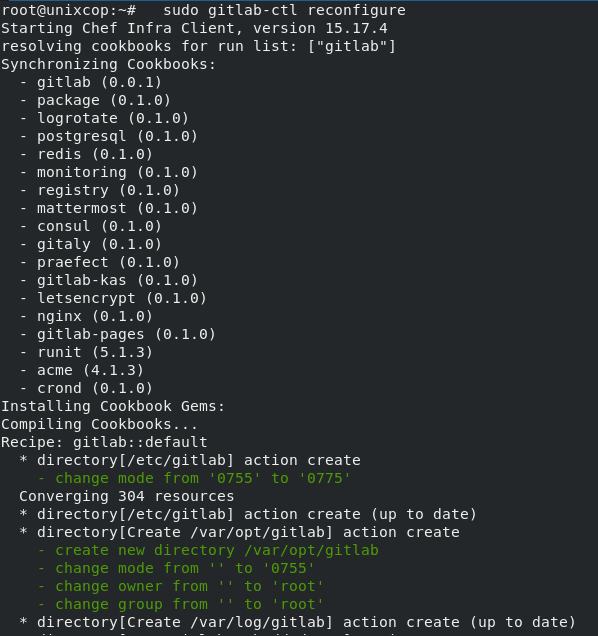Select the 'redis (0.1.0)' cookbook line
Image resolution: width=598 pixels, height=636 pixels.
coord(95,154)
